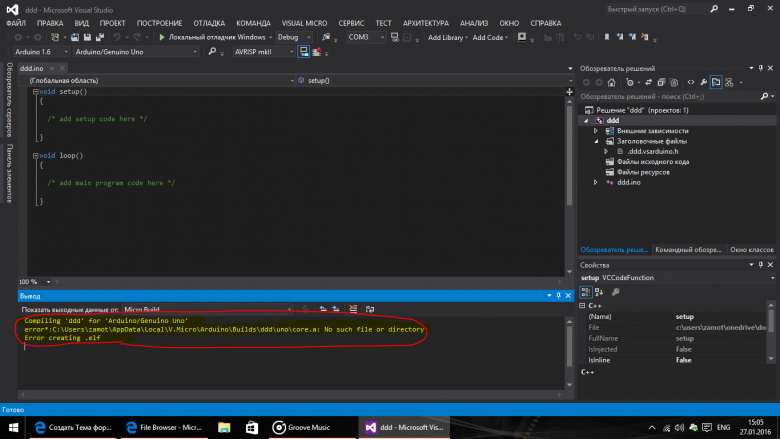
Task: Click View Code icon in Solution Explorer
Action: click(x=691, y=83)
